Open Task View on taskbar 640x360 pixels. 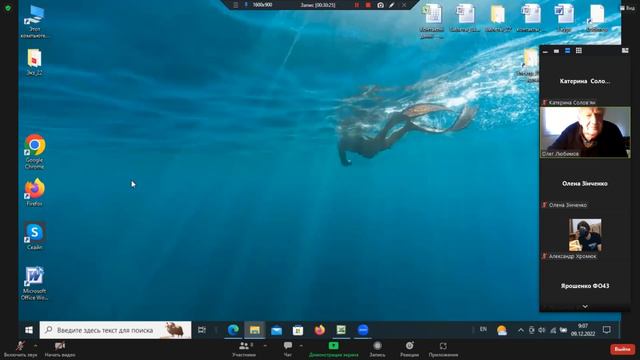[x=202, y=330]
